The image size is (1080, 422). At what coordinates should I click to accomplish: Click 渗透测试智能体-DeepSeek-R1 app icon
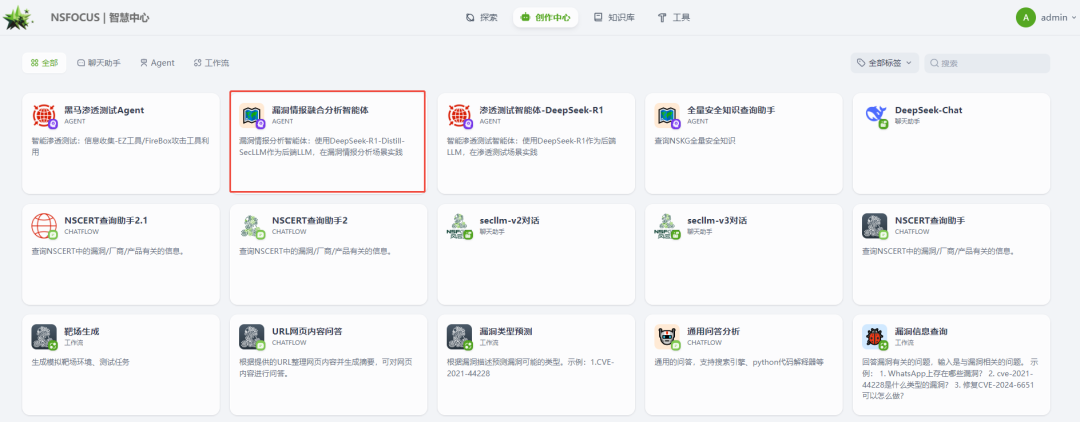(460, 116)
